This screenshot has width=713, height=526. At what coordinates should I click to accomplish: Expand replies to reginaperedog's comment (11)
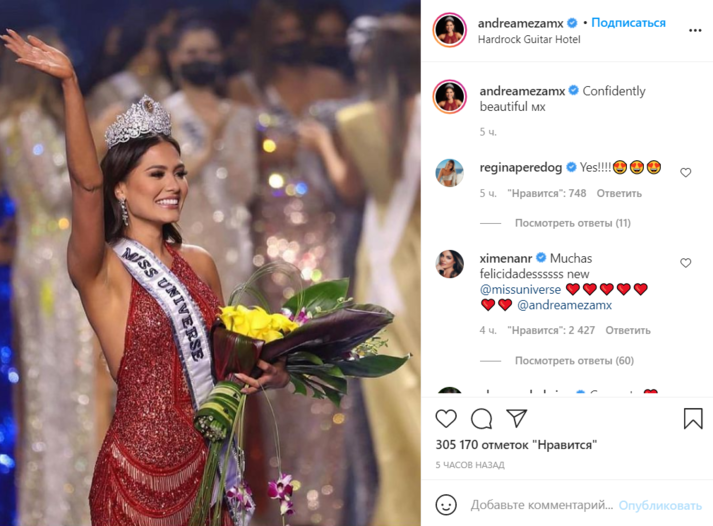[x=572, y=223]
